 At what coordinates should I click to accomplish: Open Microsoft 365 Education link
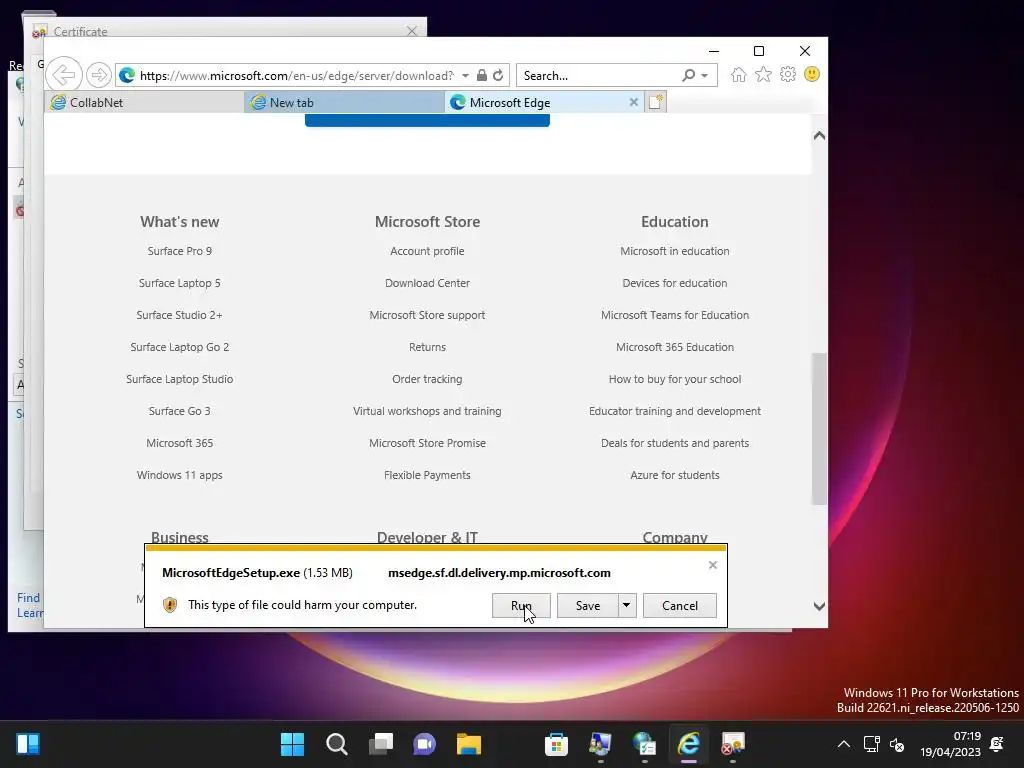pyautogui.click(x=675, y=347)
